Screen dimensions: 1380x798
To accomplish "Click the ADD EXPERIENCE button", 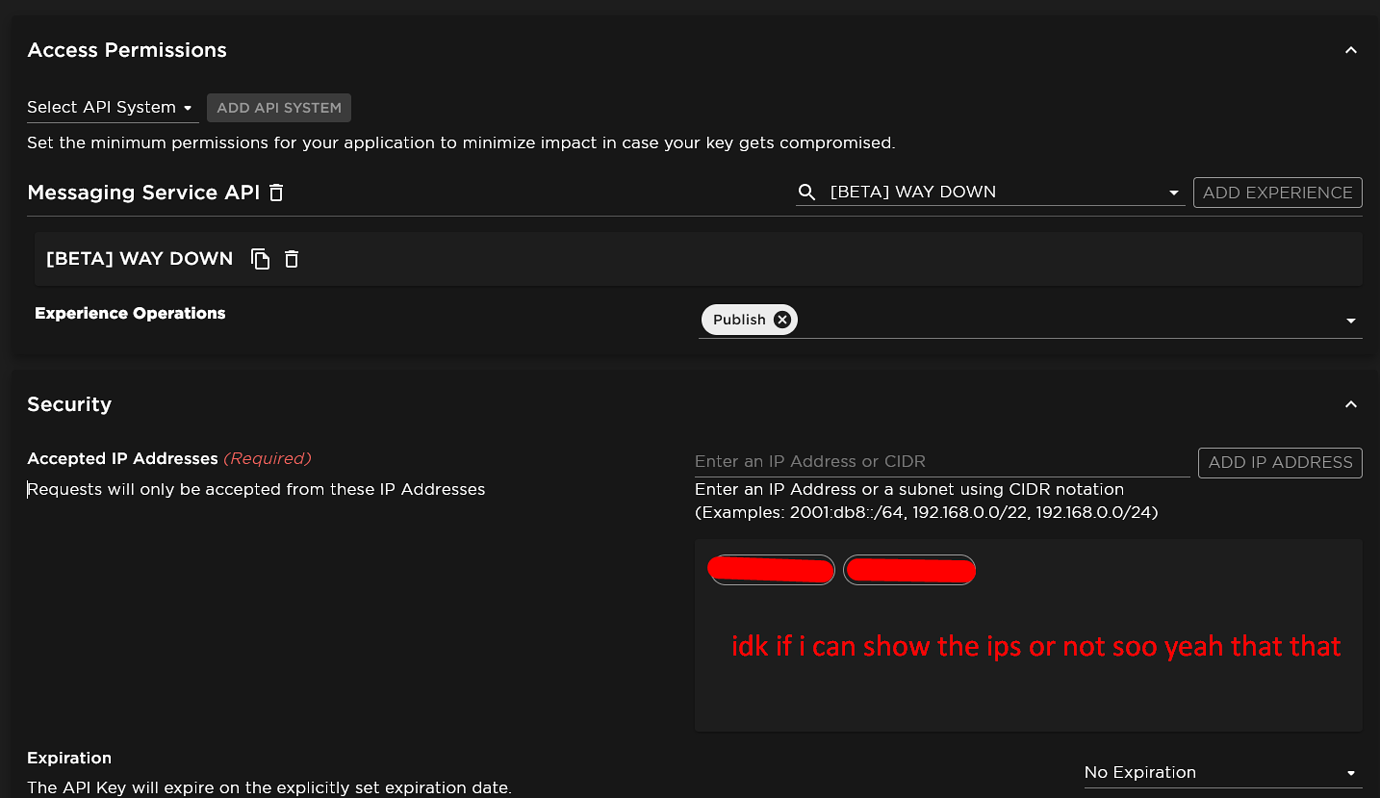I will coord(1277,192).
